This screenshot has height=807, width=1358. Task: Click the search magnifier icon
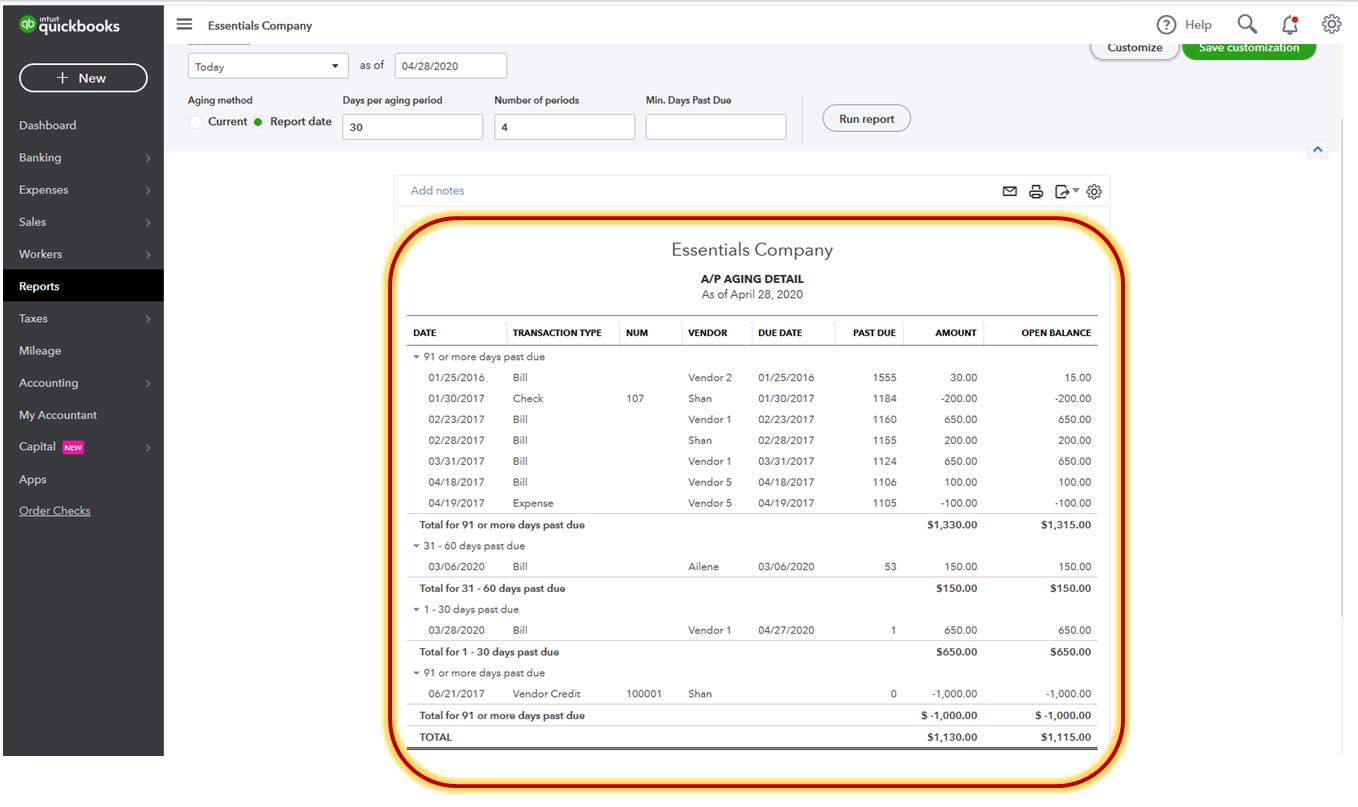pyautogui.click(x=1246, y=25)
